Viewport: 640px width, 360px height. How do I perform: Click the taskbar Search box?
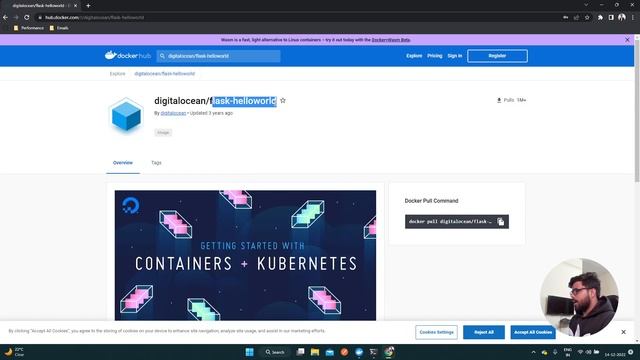[x=275, y=352]
